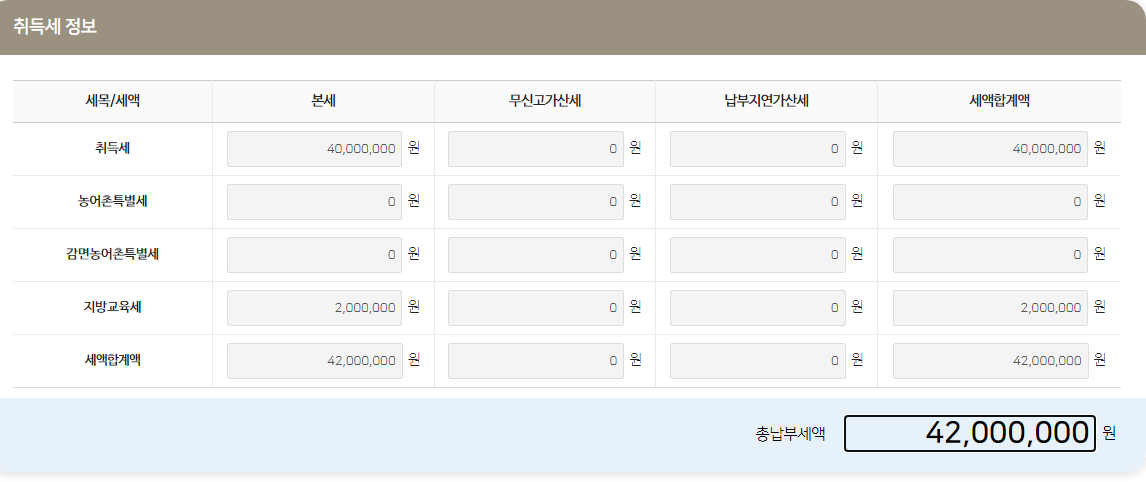Image resolution: width=1146 pixels, height=482 pixels.
Task: Click the 납부지연가산세 column header
Action: point(766,102)
